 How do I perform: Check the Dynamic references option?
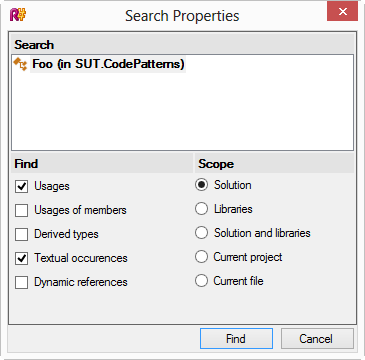21,283
